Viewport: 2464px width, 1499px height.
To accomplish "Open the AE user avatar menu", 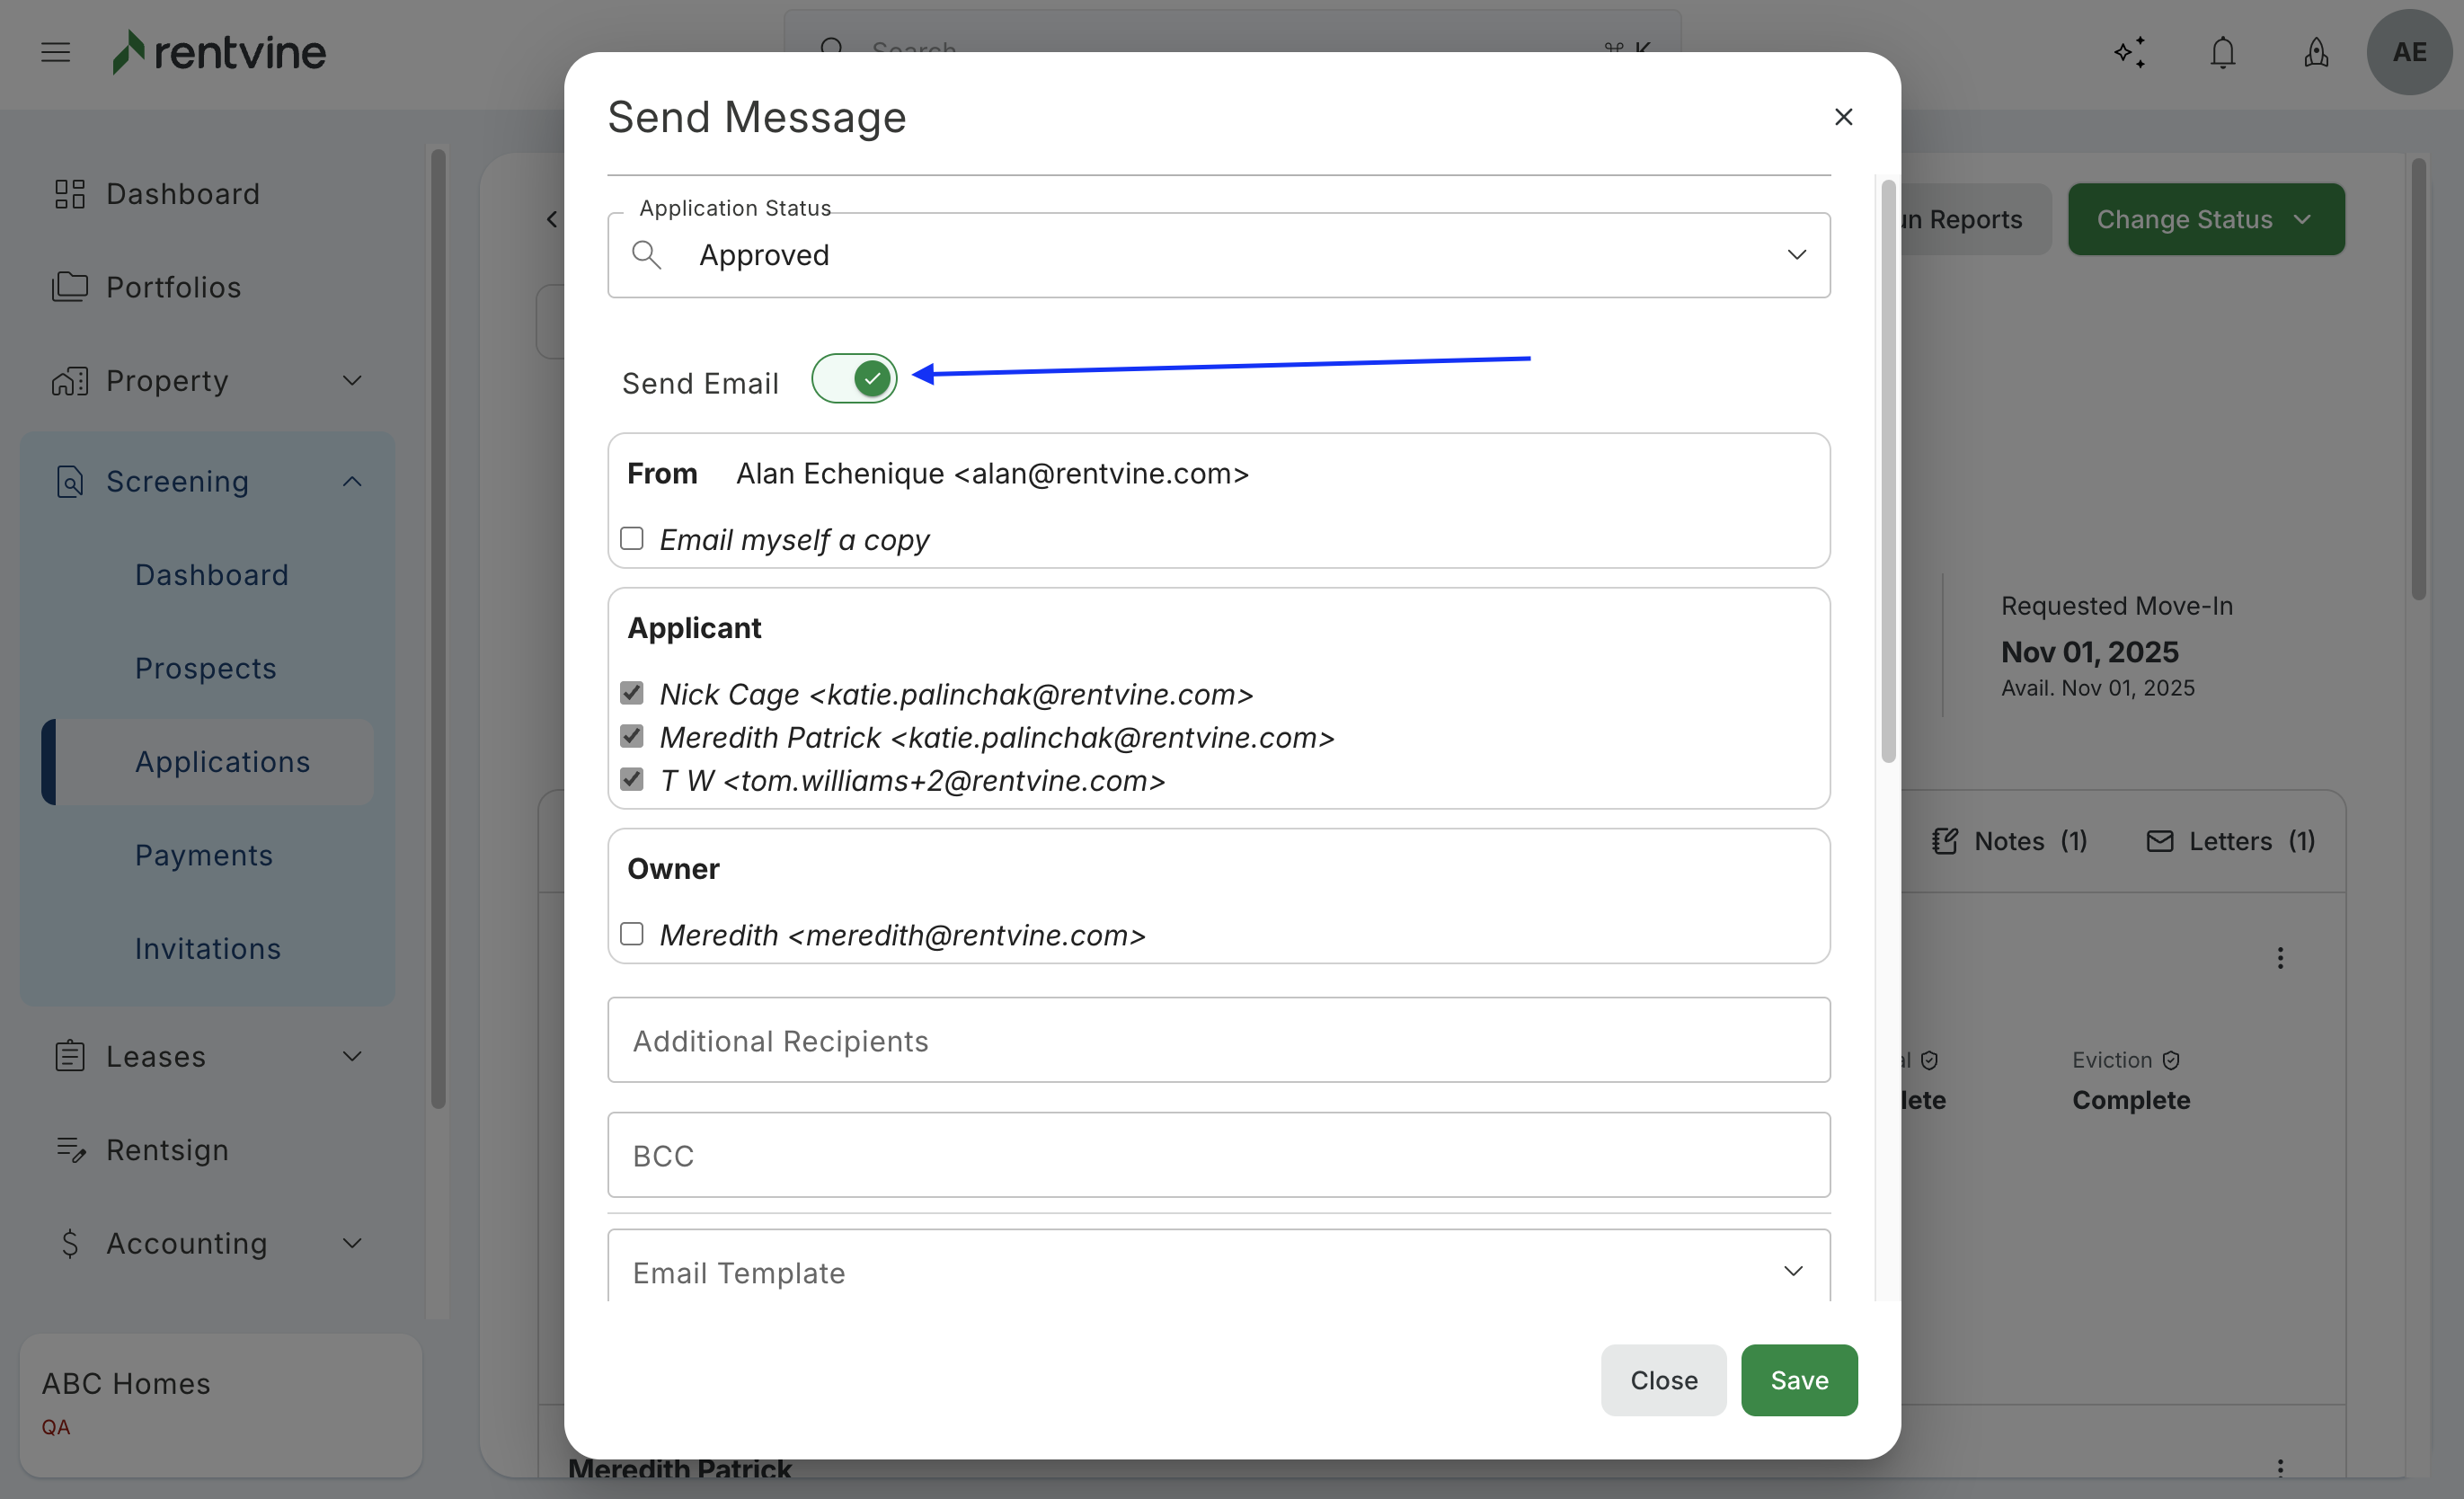I will tap(2408, 52).
